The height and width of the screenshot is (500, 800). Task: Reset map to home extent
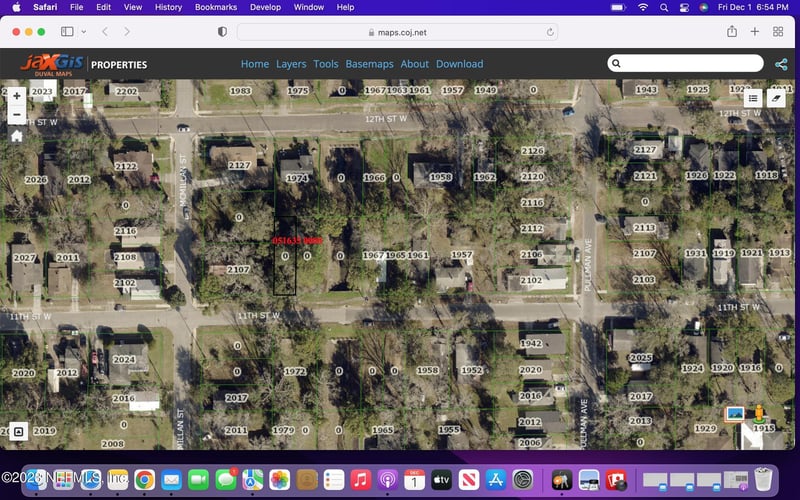coord(17,136)
